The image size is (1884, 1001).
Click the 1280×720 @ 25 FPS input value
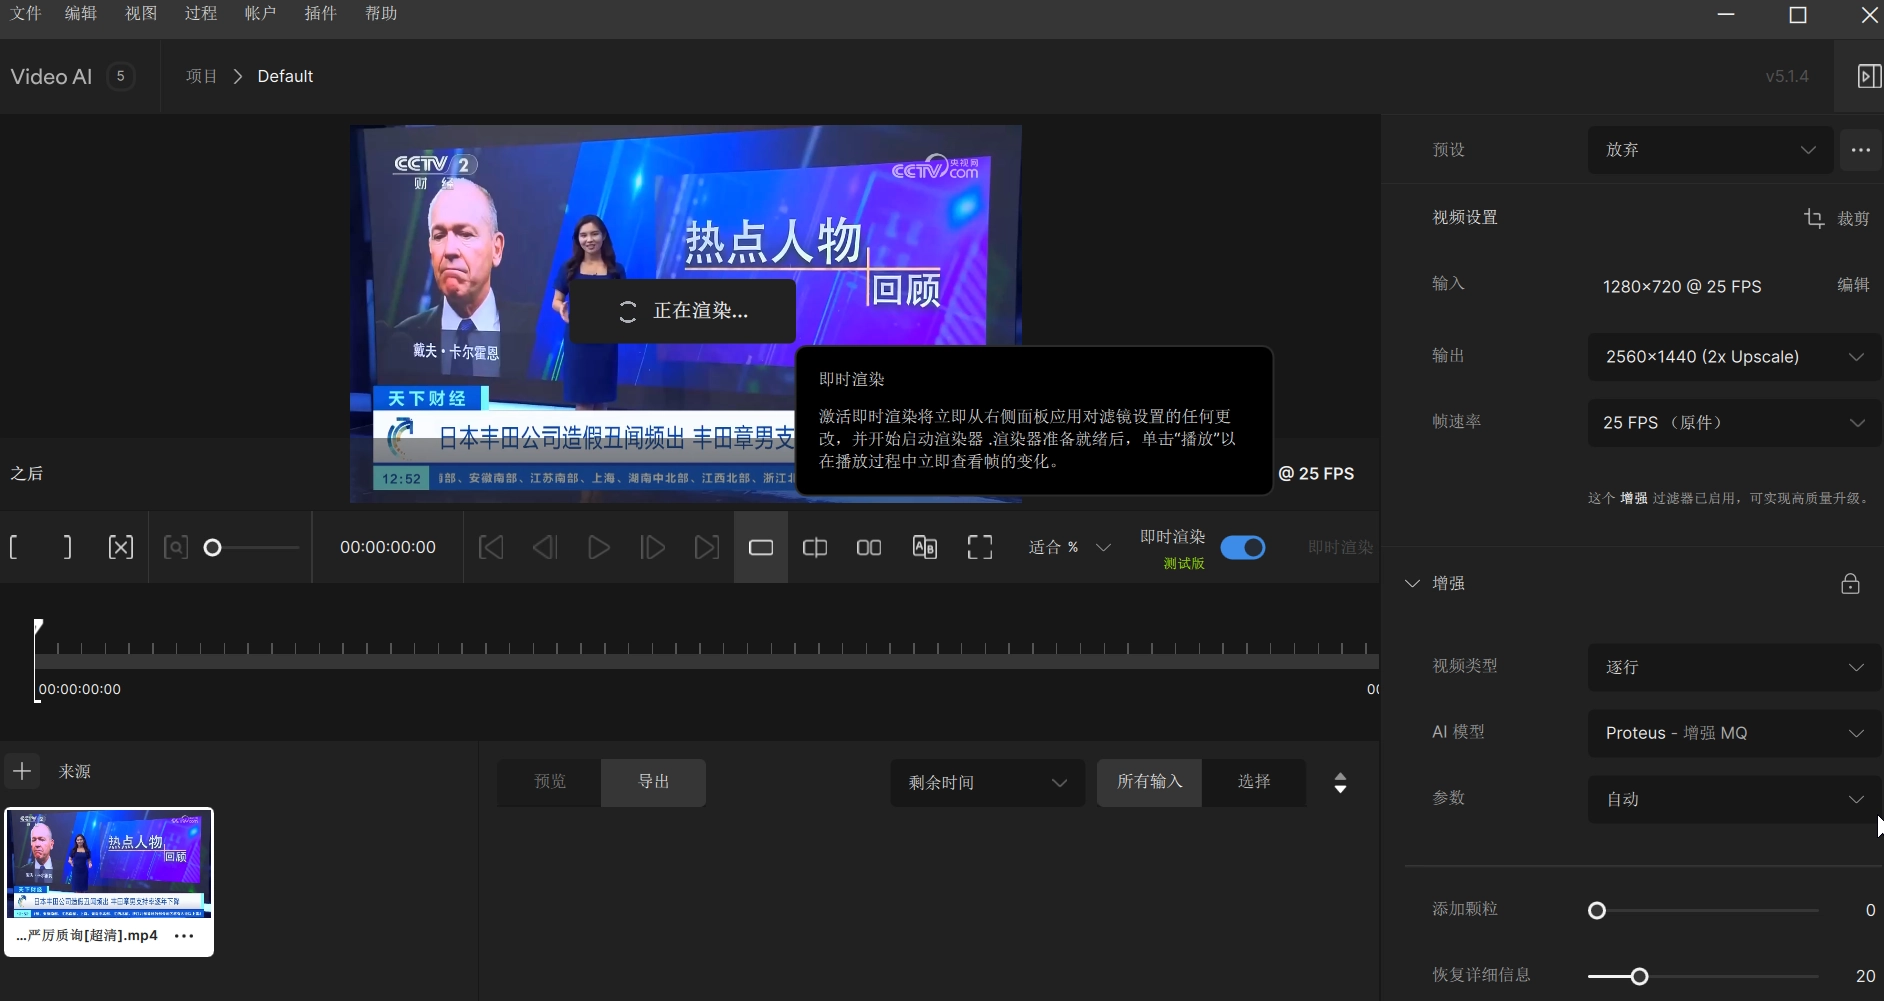coord(1682,286)
